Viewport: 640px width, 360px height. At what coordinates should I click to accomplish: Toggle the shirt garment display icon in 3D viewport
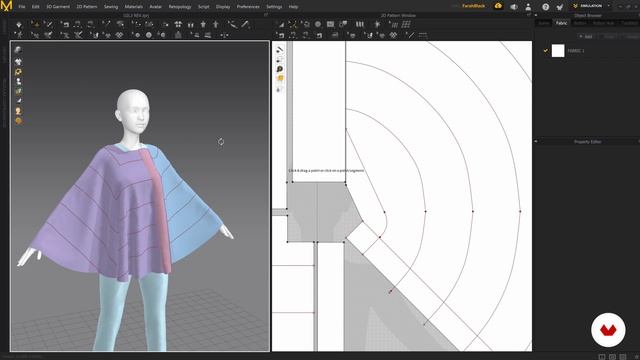tap(18, 62)
